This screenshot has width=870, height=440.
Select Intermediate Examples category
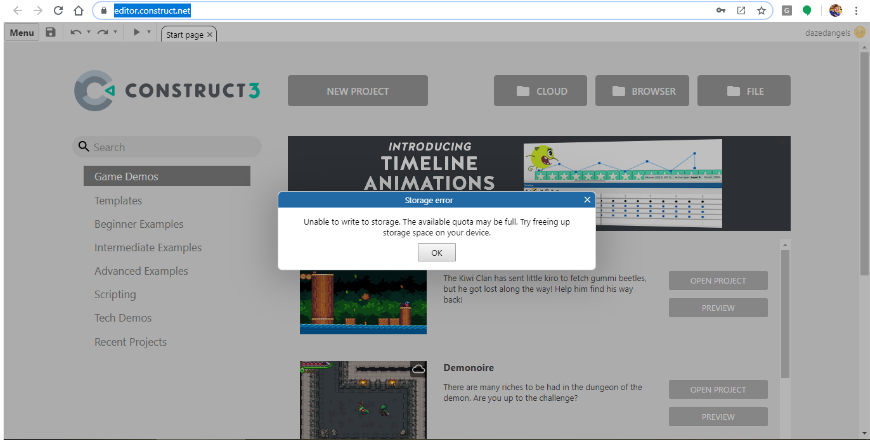pos(148,247)
